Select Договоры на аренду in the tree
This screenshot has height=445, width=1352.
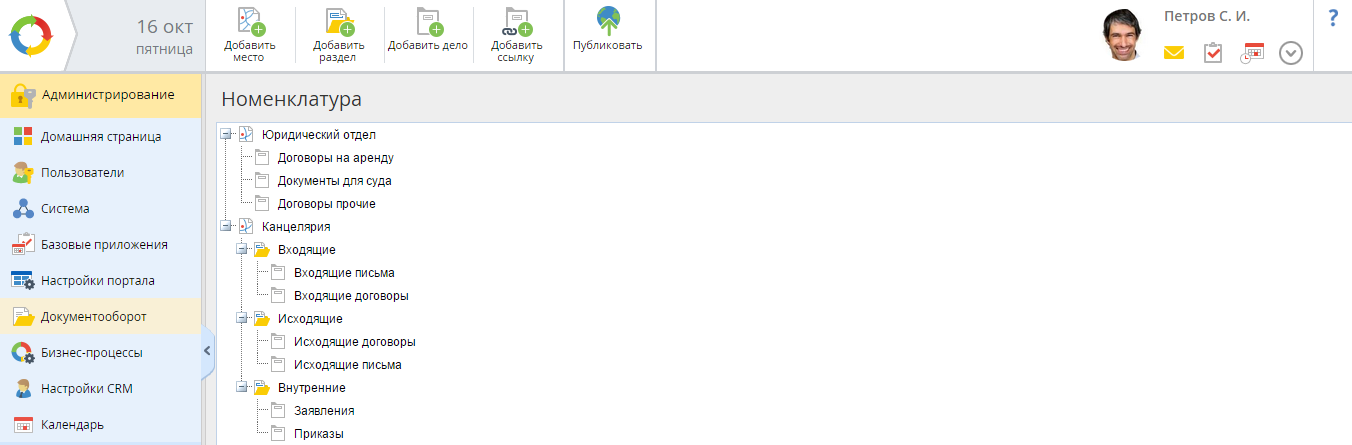(335, 157)
